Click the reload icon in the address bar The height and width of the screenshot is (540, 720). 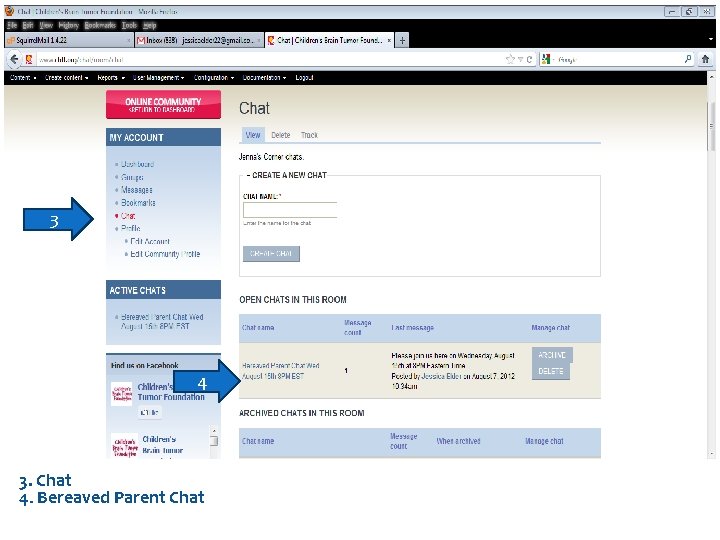pos(529,59)
